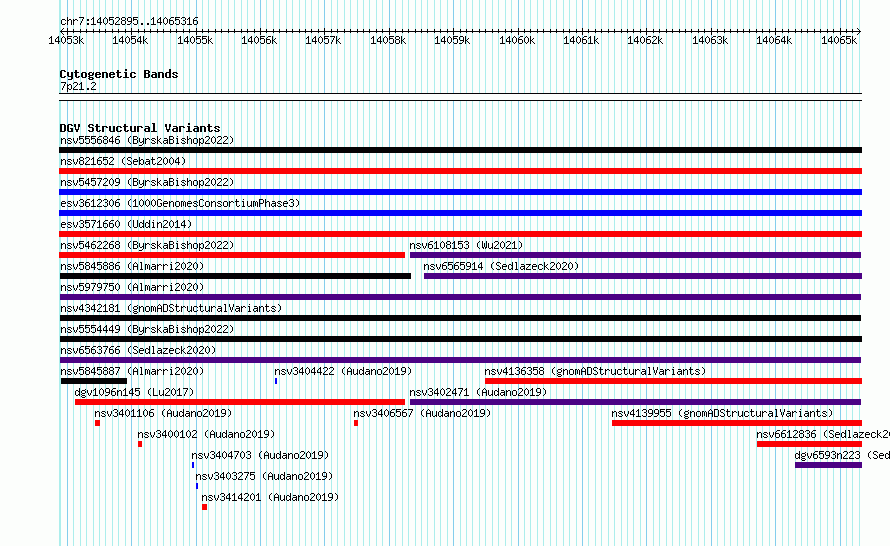Viewport: 890px width, 546px height.
Task: Select the black bar under nsv5554449
Action: click(460, 339)
